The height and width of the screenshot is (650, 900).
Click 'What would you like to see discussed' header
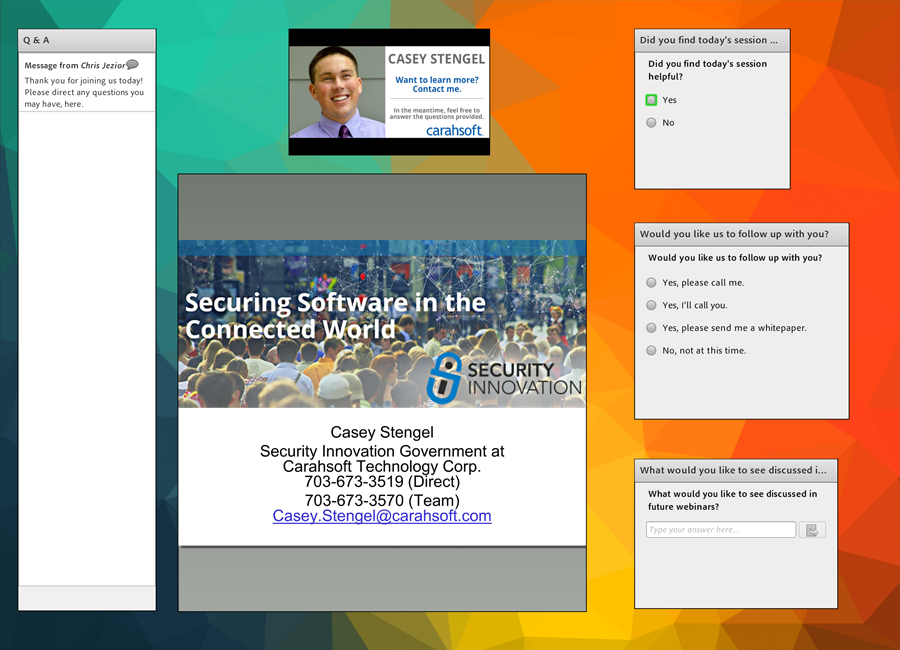click(735, 470)
